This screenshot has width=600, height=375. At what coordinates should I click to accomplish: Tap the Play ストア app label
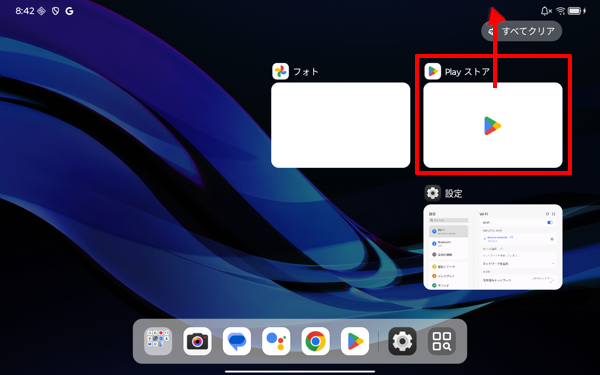point(467,72)
